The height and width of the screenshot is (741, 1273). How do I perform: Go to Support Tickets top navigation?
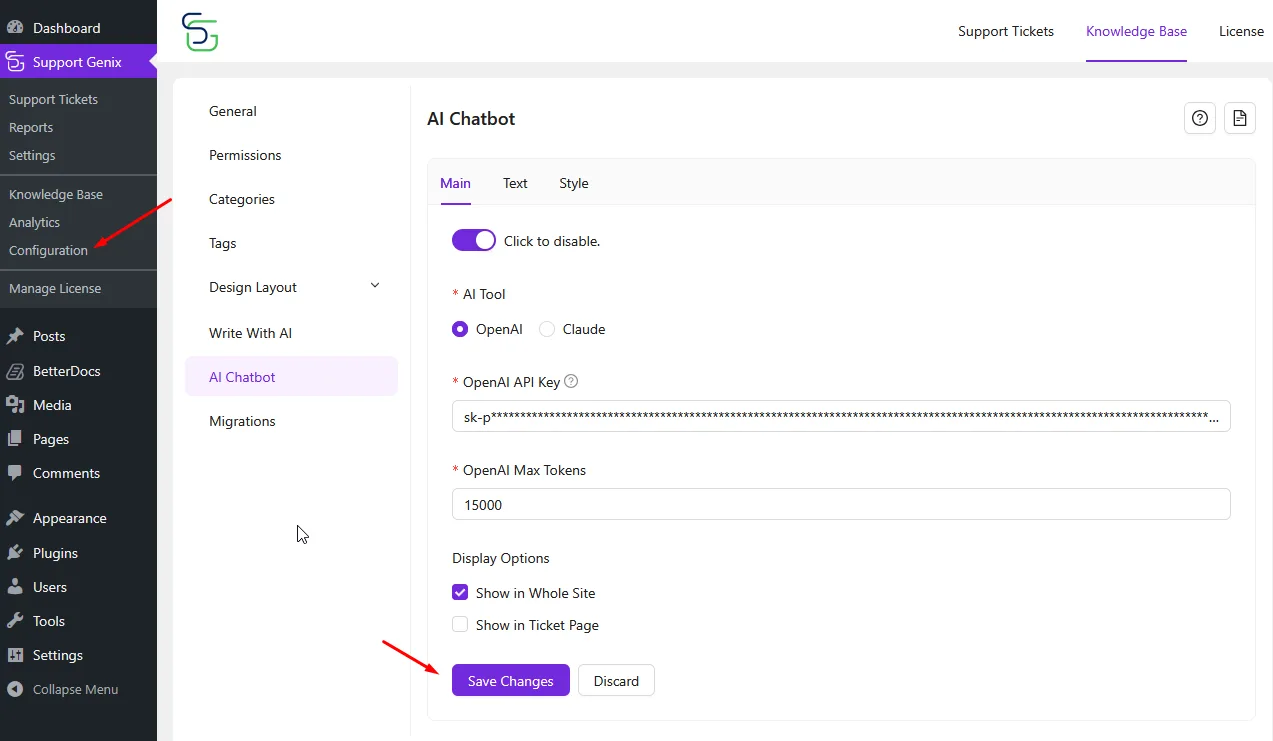coord(1005,31)
